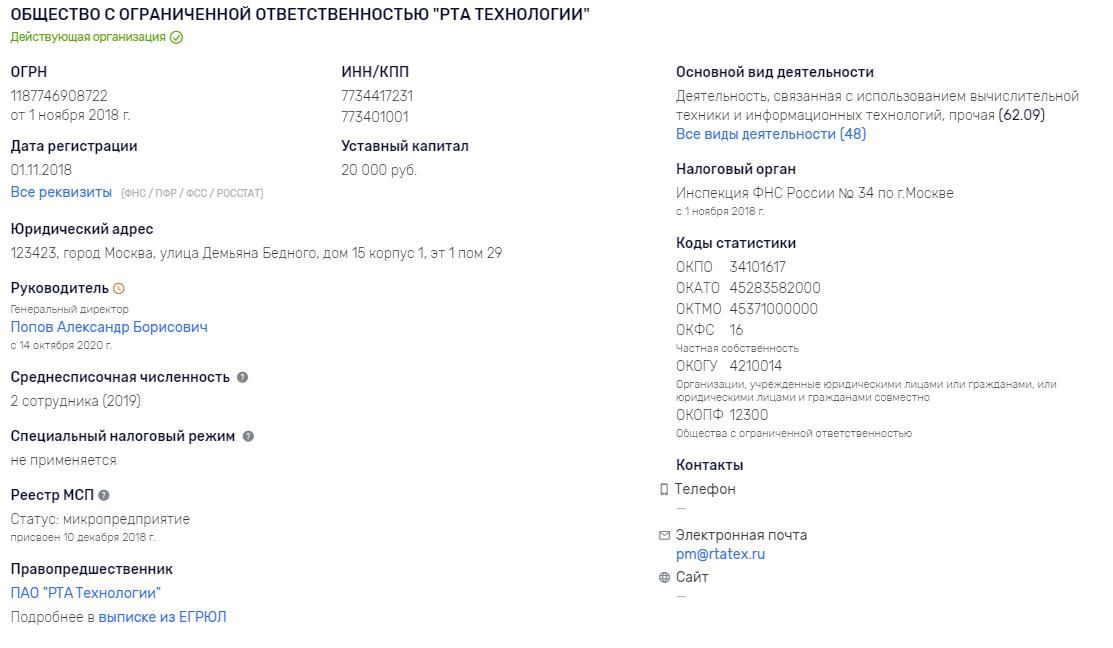
Task: Click the legal address text line
Action: (x=256, y=253)
